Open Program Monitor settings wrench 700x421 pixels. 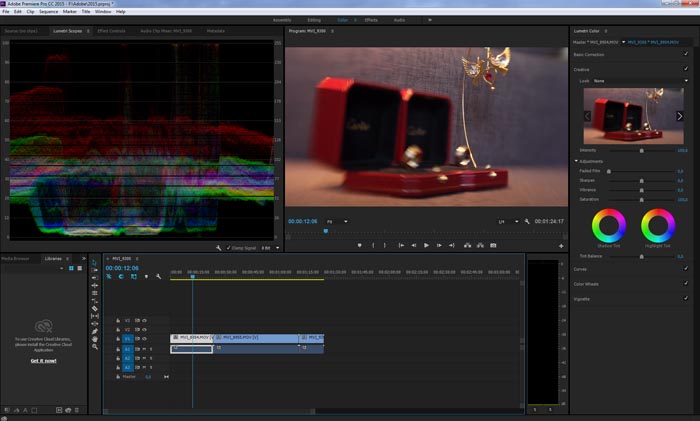527,221
